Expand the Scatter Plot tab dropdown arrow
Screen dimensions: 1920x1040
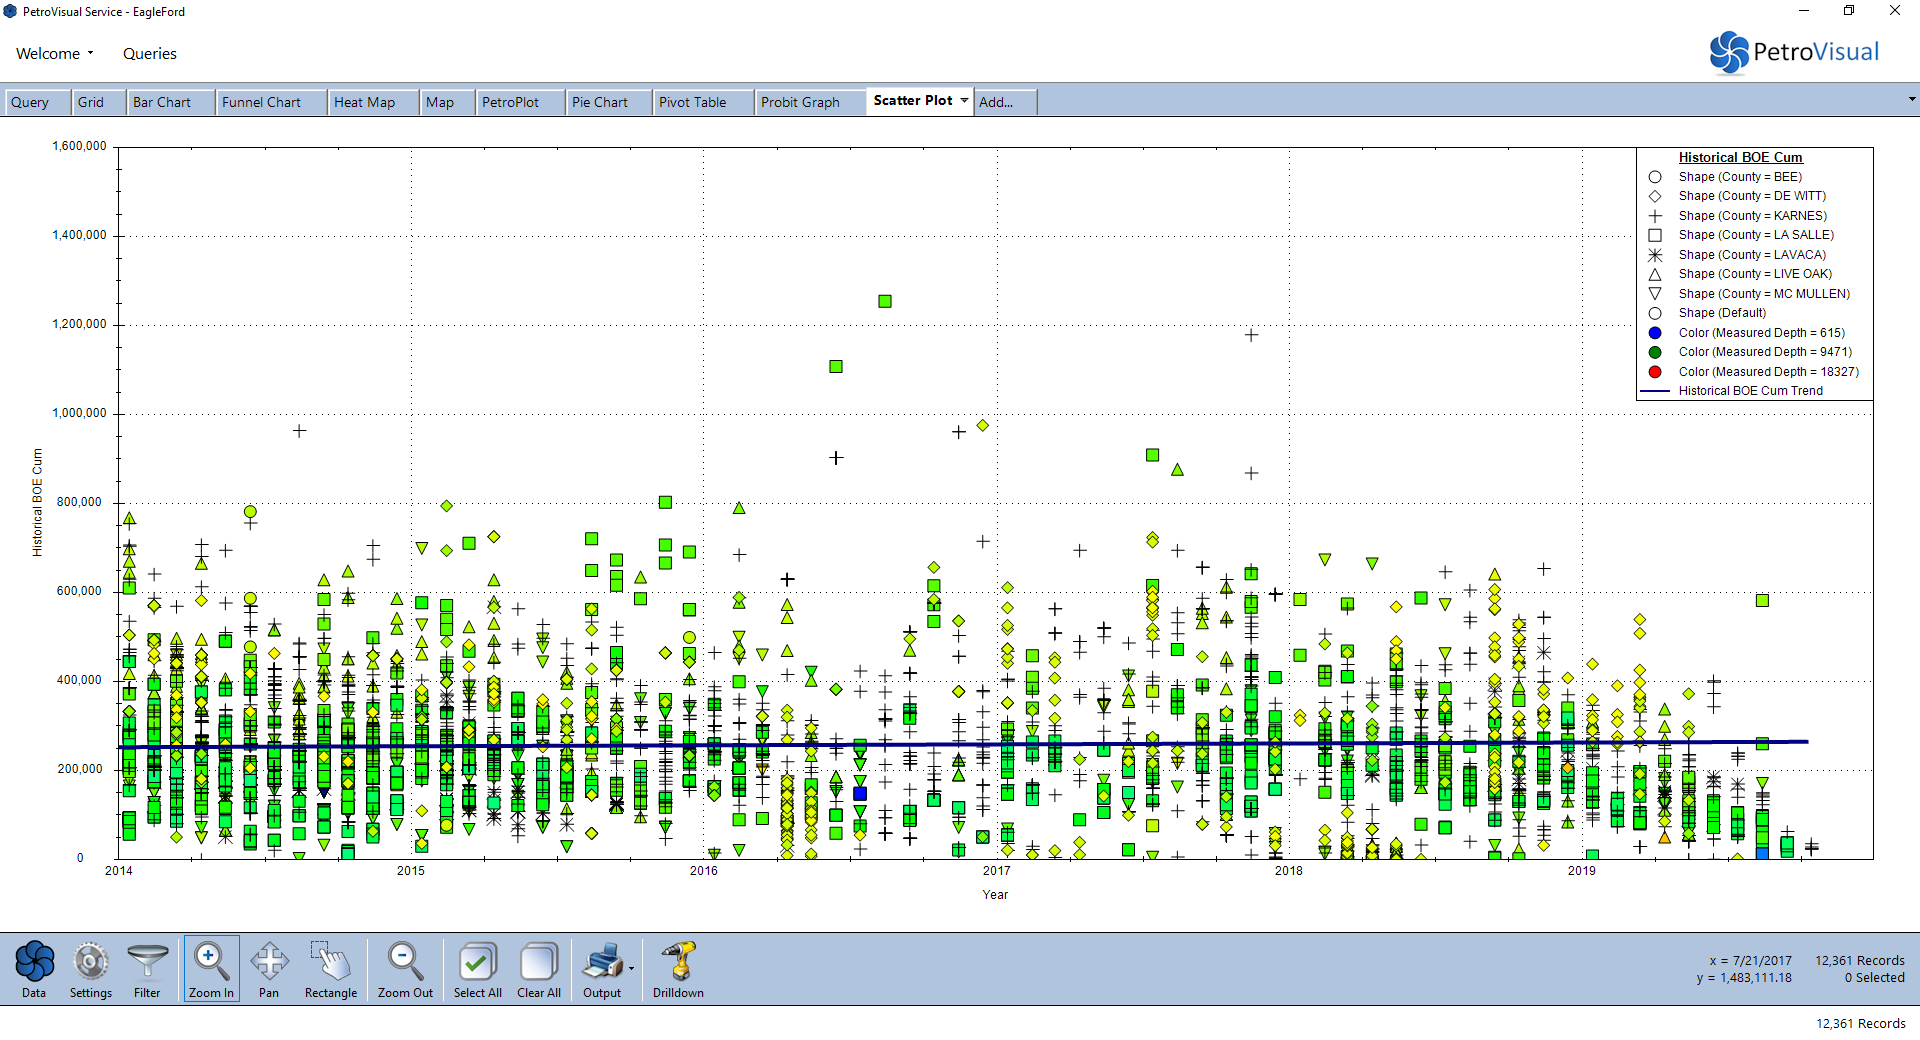tap(964, 101)
